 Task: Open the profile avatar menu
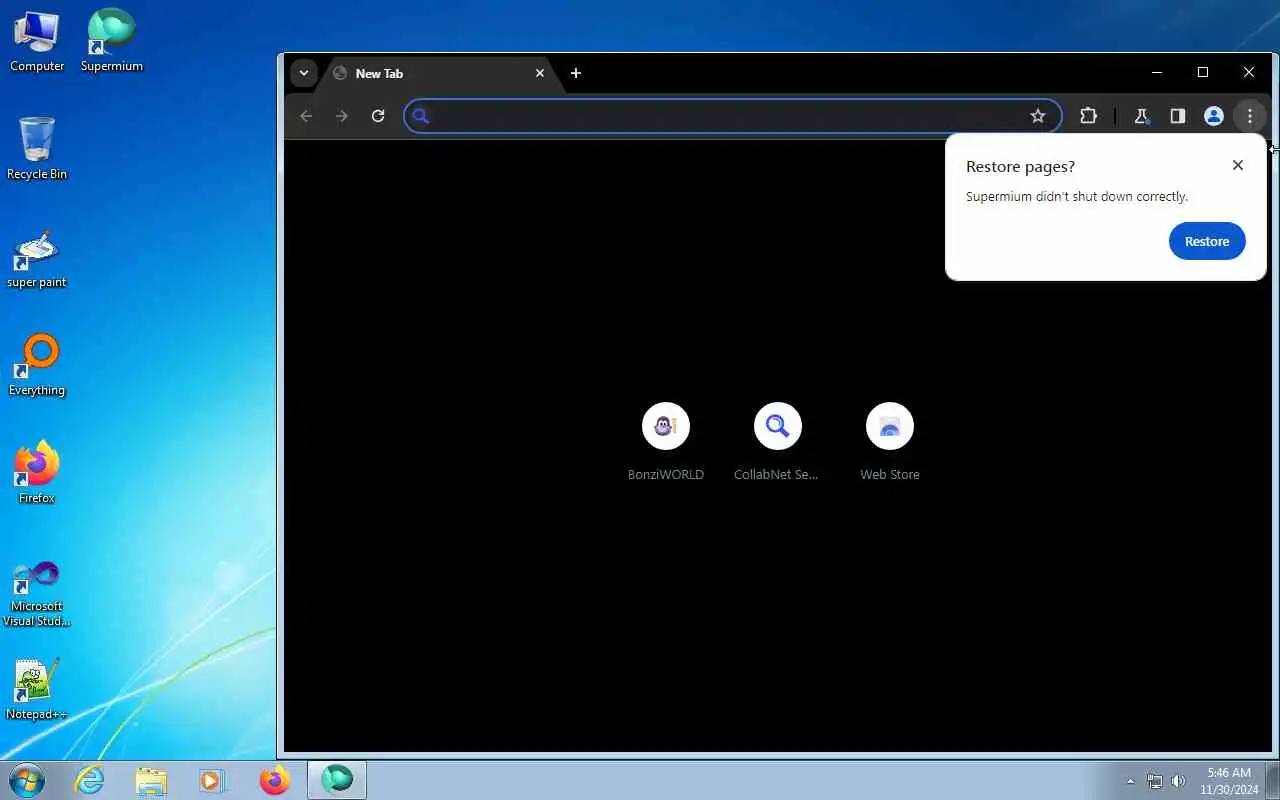coord(1214,116)
